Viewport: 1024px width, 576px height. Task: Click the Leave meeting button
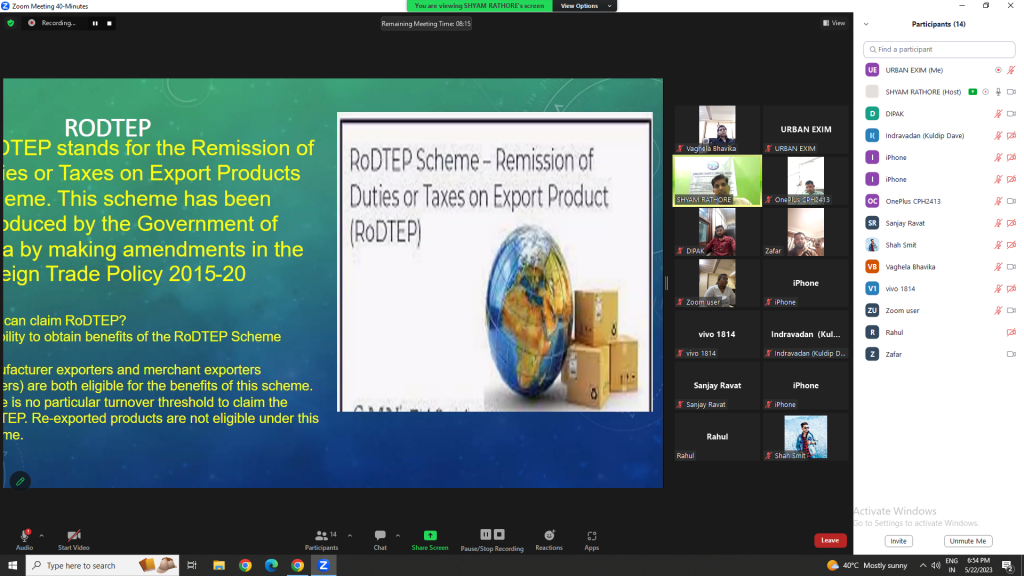pyautogui.click(x=829, y=540)
